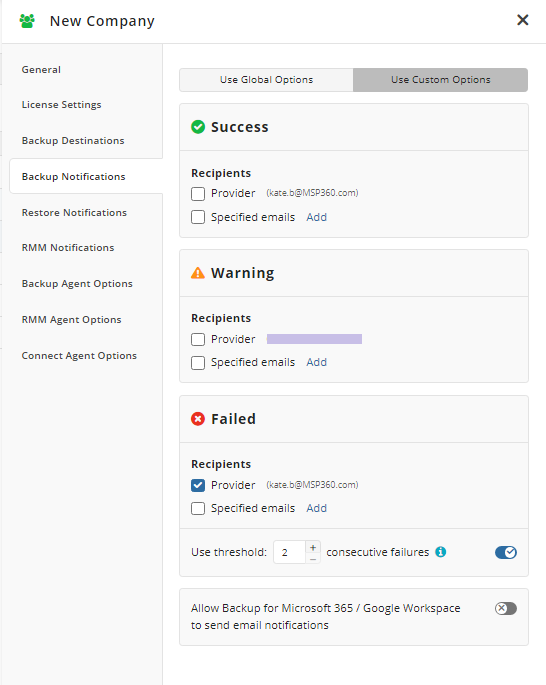The height and width of the screenshot is (685, 546).
Task: Open the License Settings section
Action: pyautogui.click(x=62, y=105)
